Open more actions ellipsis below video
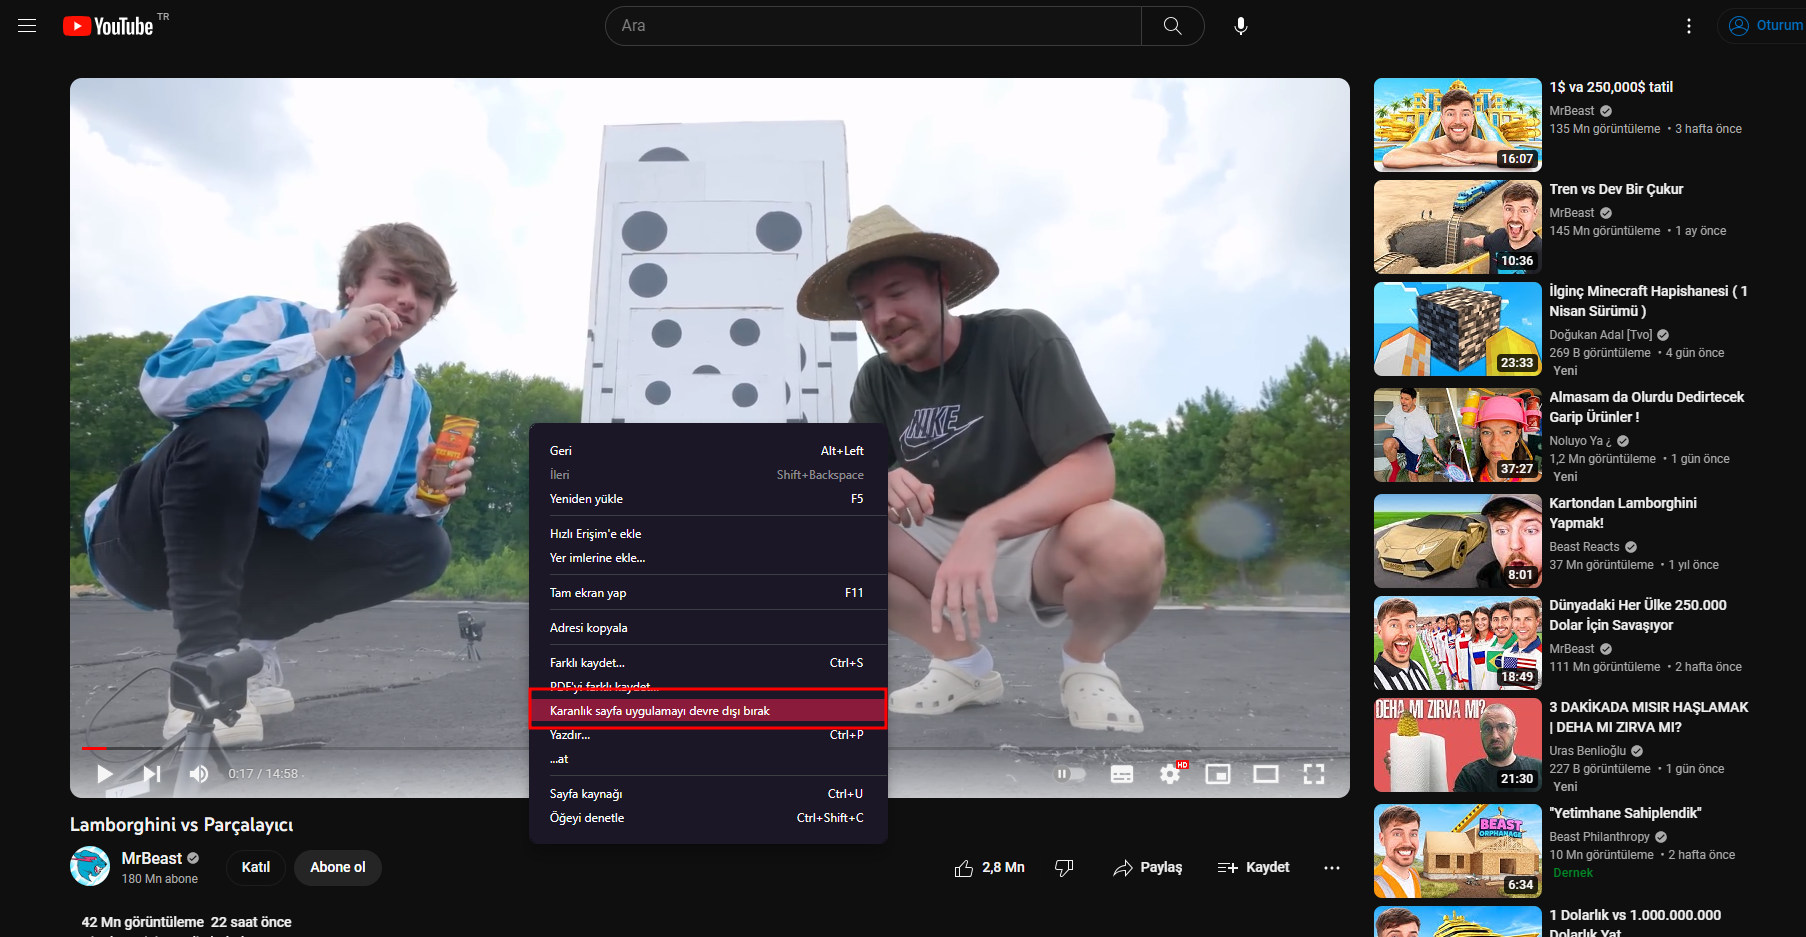This screenshot has height=937, width=1806. pos(1332,868)
